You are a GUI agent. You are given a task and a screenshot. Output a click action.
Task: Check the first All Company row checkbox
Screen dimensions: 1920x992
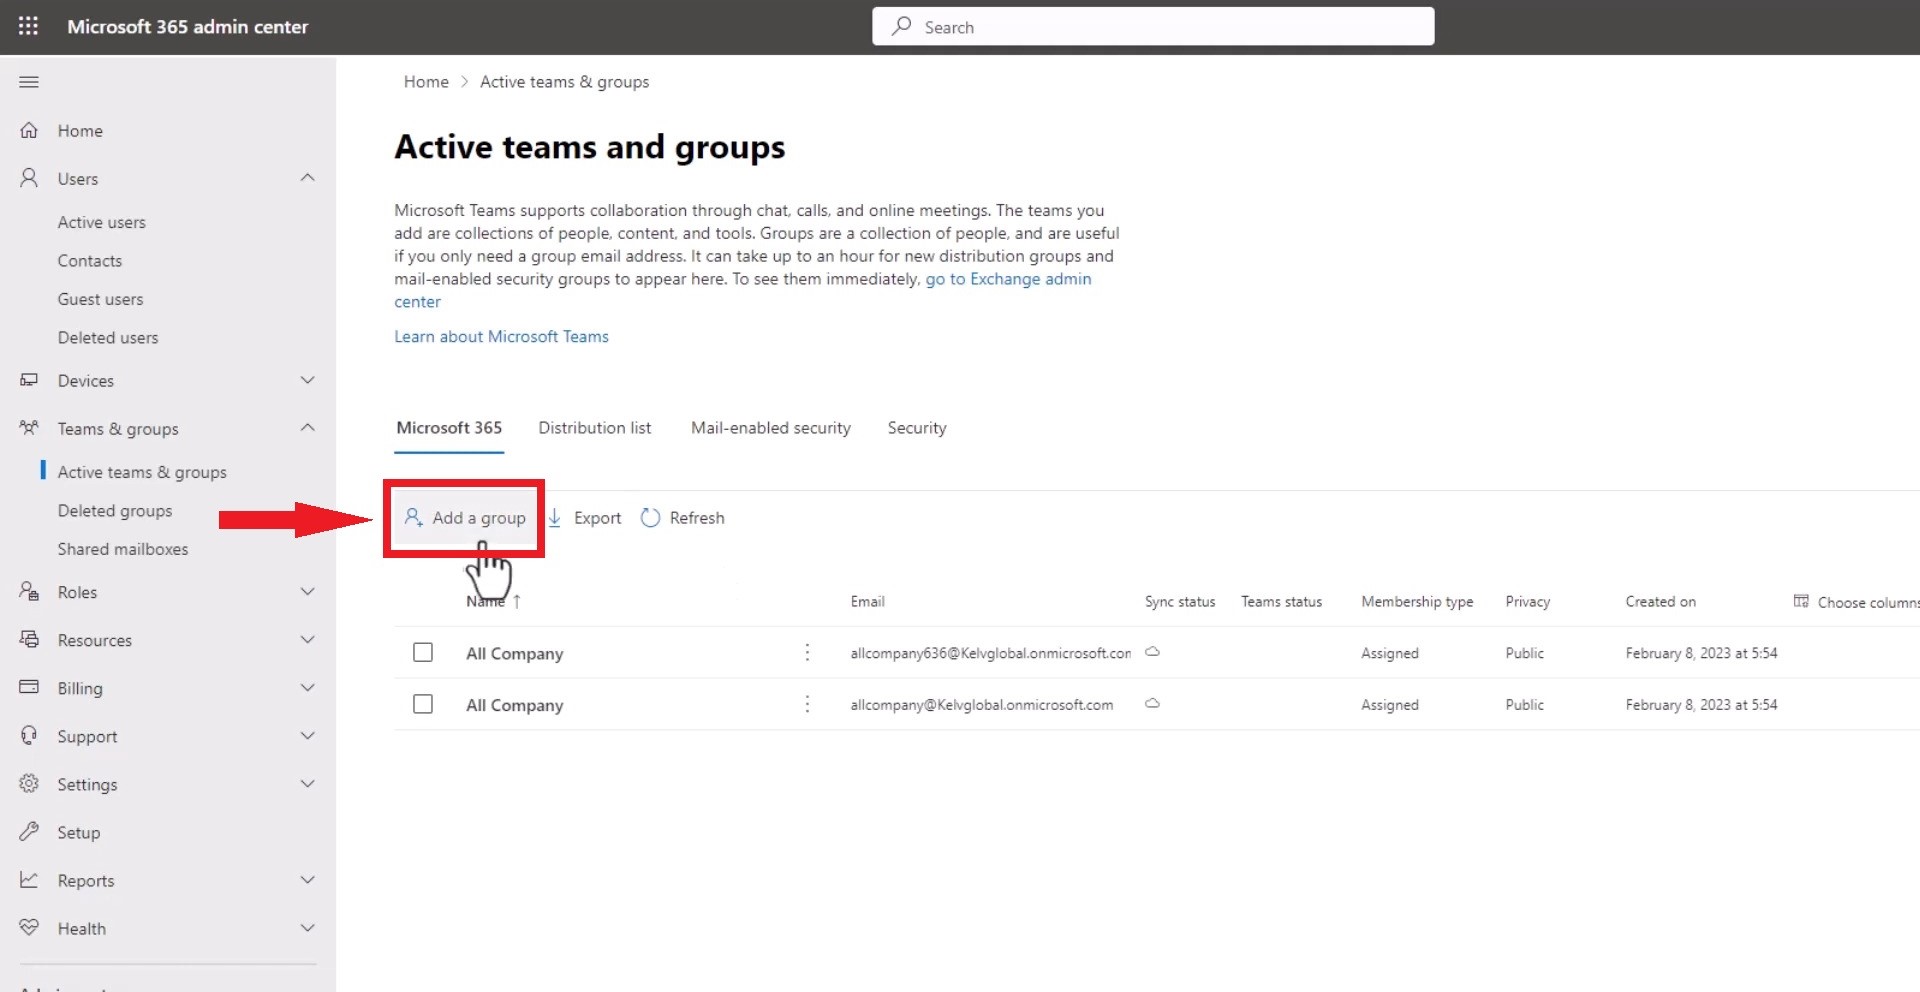[x=422, y=652]
